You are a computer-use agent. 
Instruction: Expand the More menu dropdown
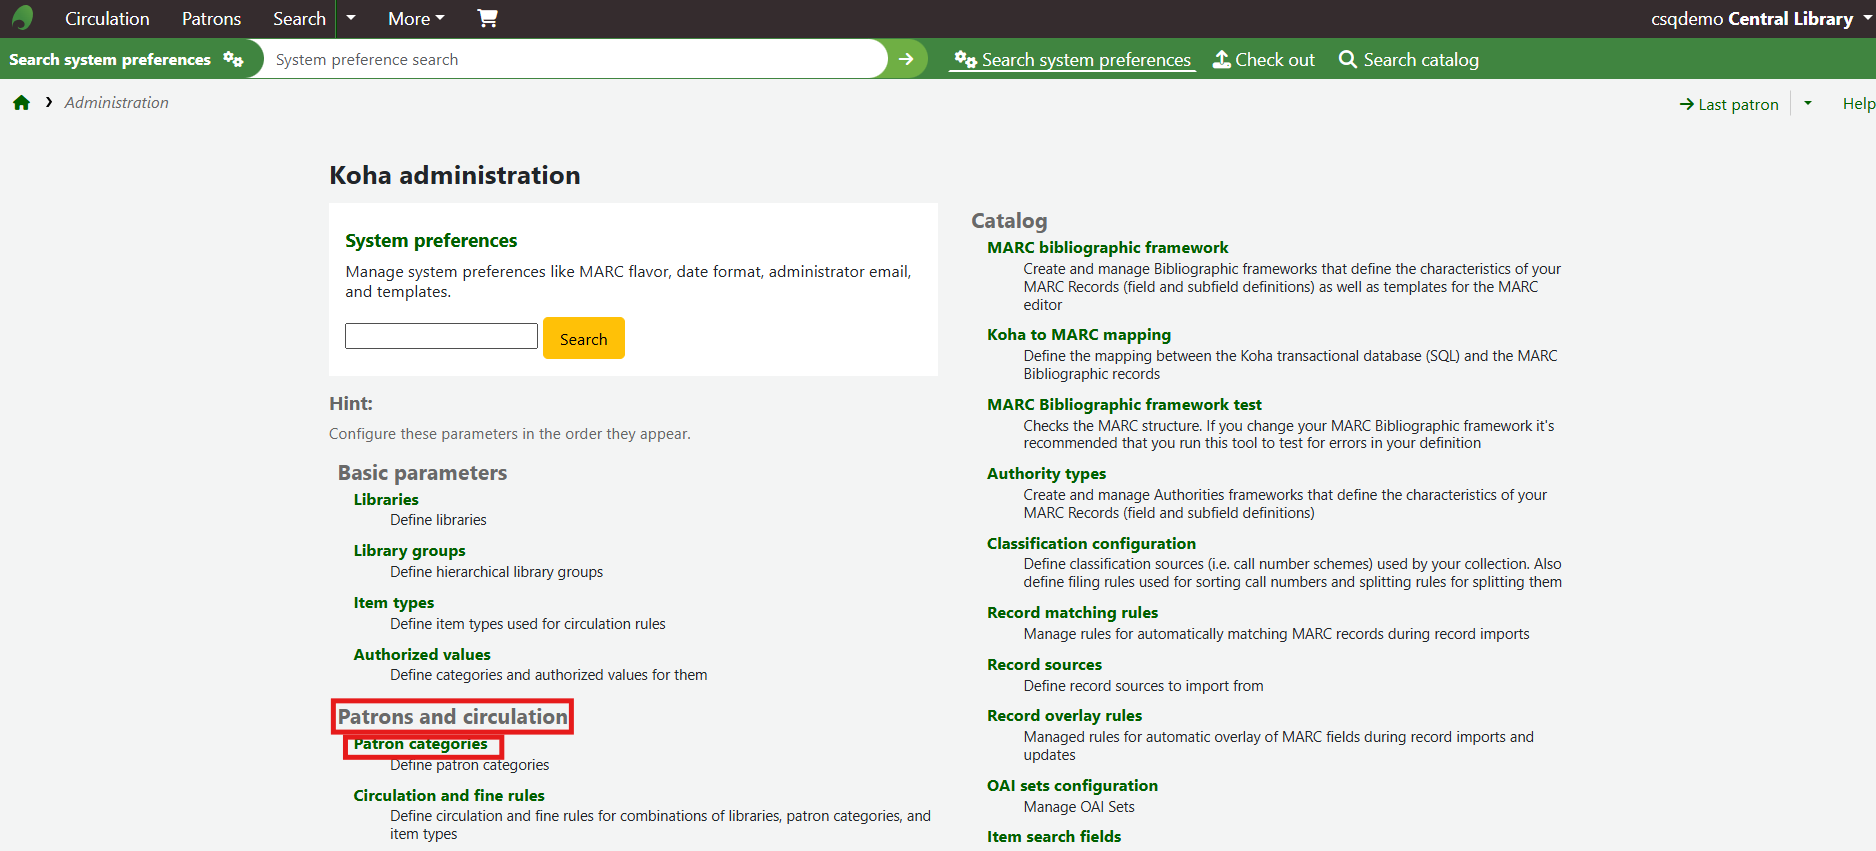point(416,18)
